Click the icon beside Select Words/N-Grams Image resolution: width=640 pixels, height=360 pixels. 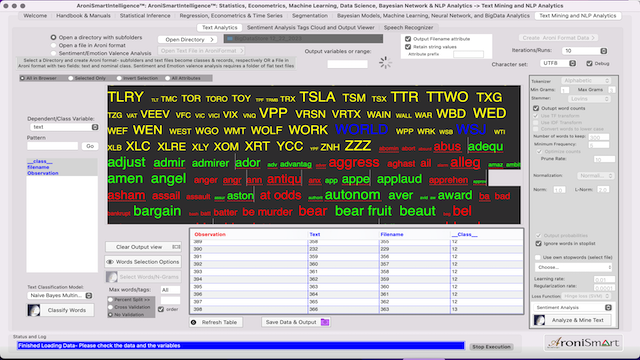coord(111,277)
